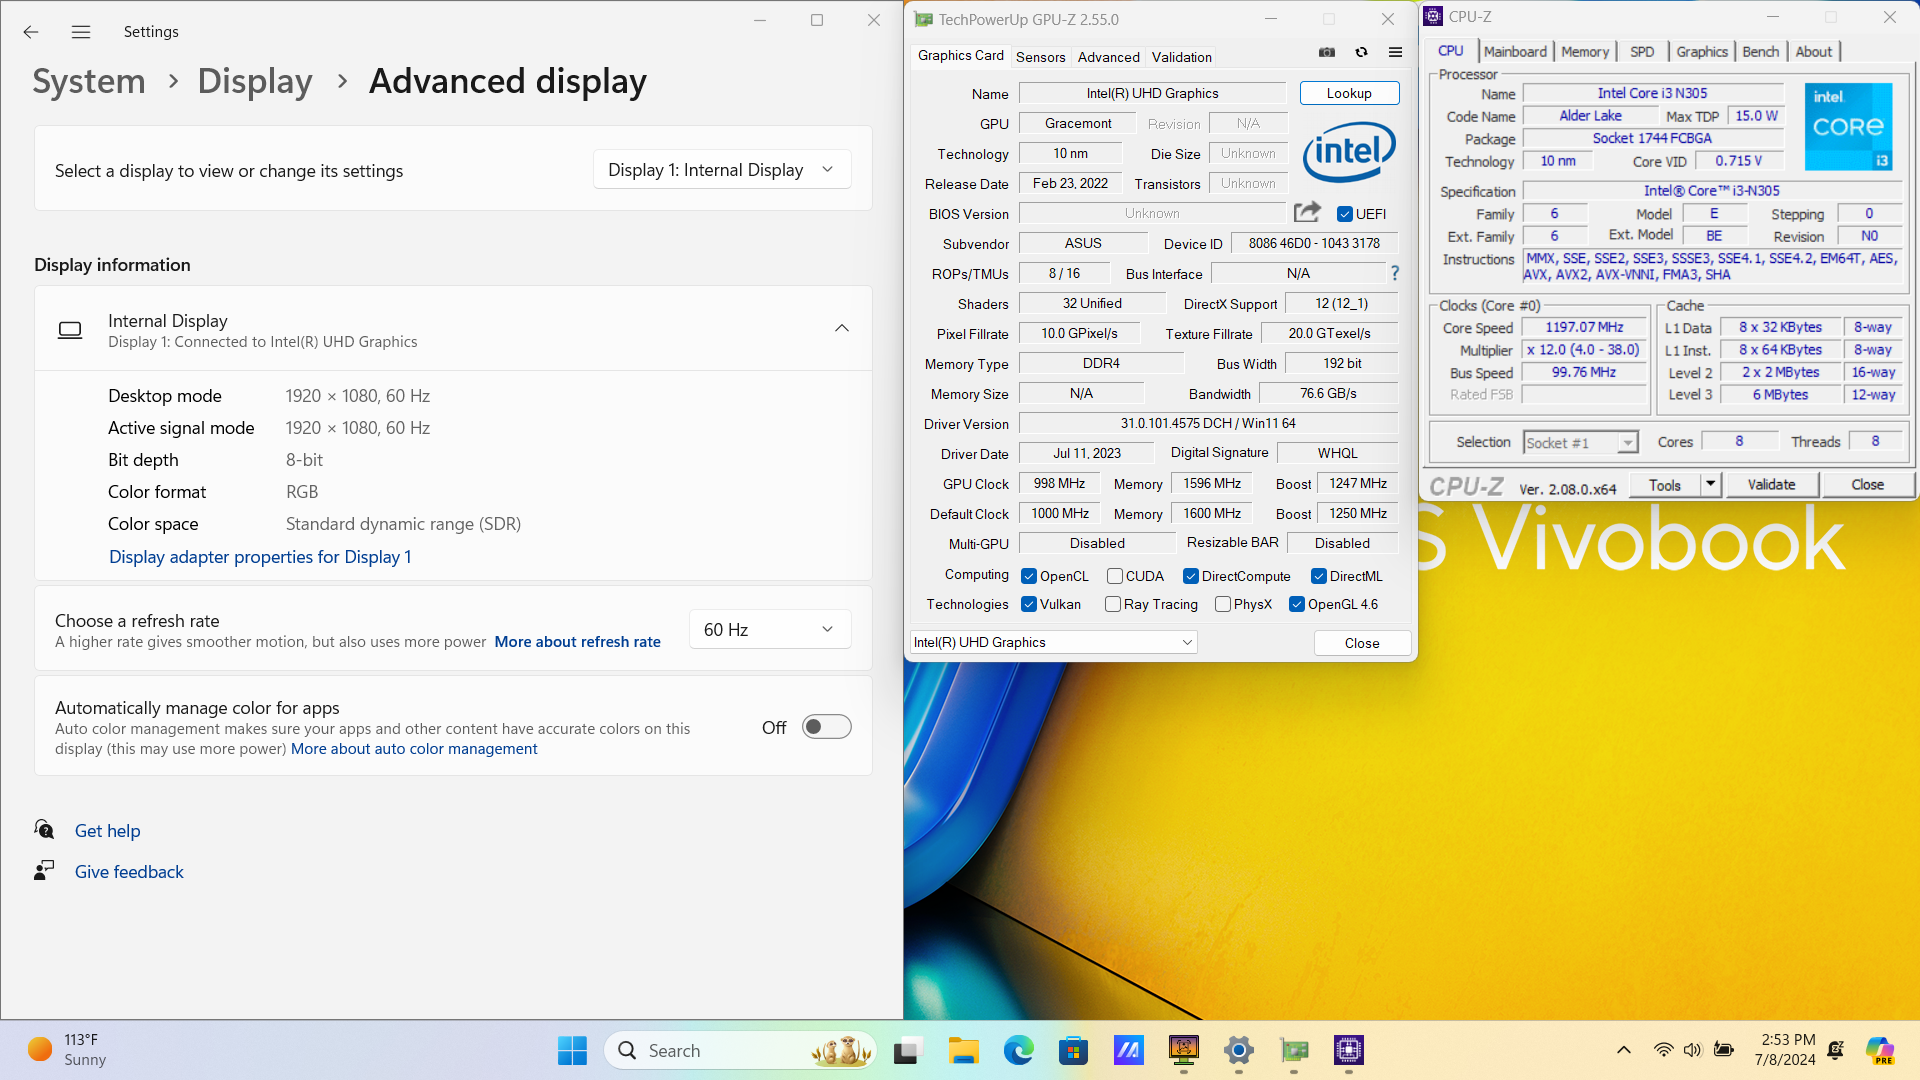Open the CPU-Z SPD tab

click(1642, 51)
